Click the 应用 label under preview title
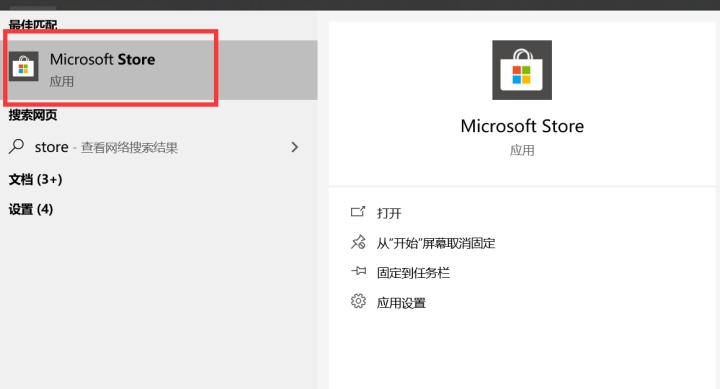 tap(522, 150)
